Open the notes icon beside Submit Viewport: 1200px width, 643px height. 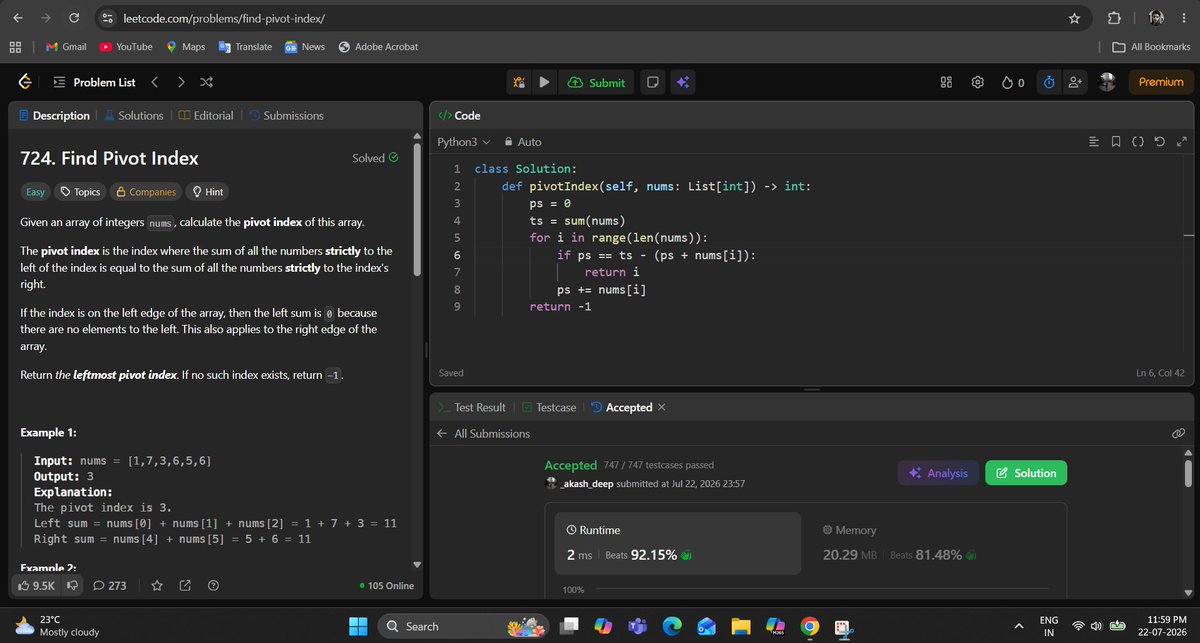(x=651, y=83)
